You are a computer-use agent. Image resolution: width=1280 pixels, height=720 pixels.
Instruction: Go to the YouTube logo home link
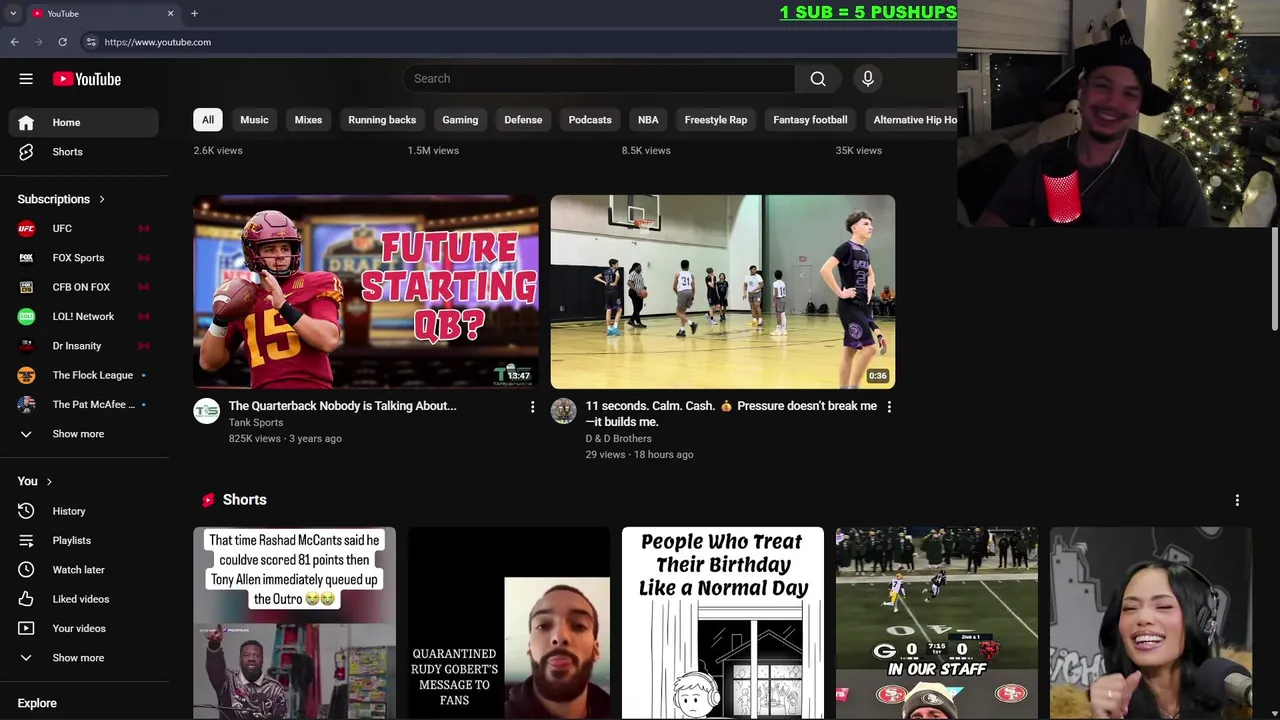[87, 79]
